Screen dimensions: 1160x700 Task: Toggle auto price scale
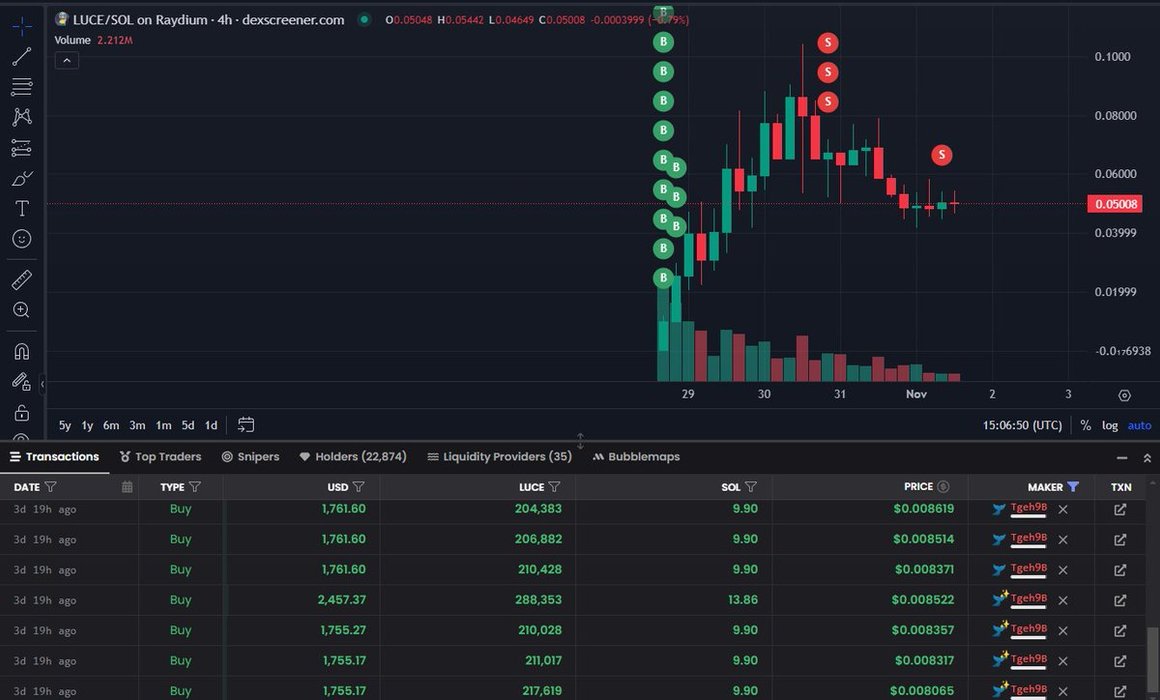point(1139,425)
